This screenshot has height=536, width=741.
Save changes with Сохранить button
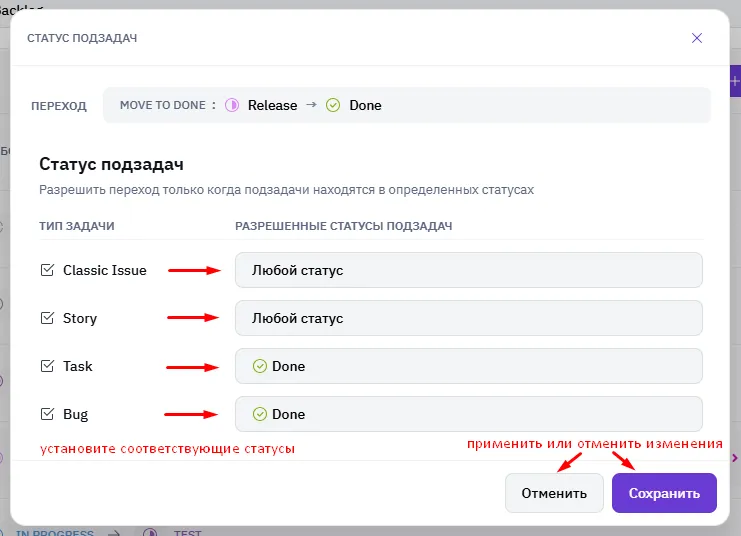coord(664,493)
